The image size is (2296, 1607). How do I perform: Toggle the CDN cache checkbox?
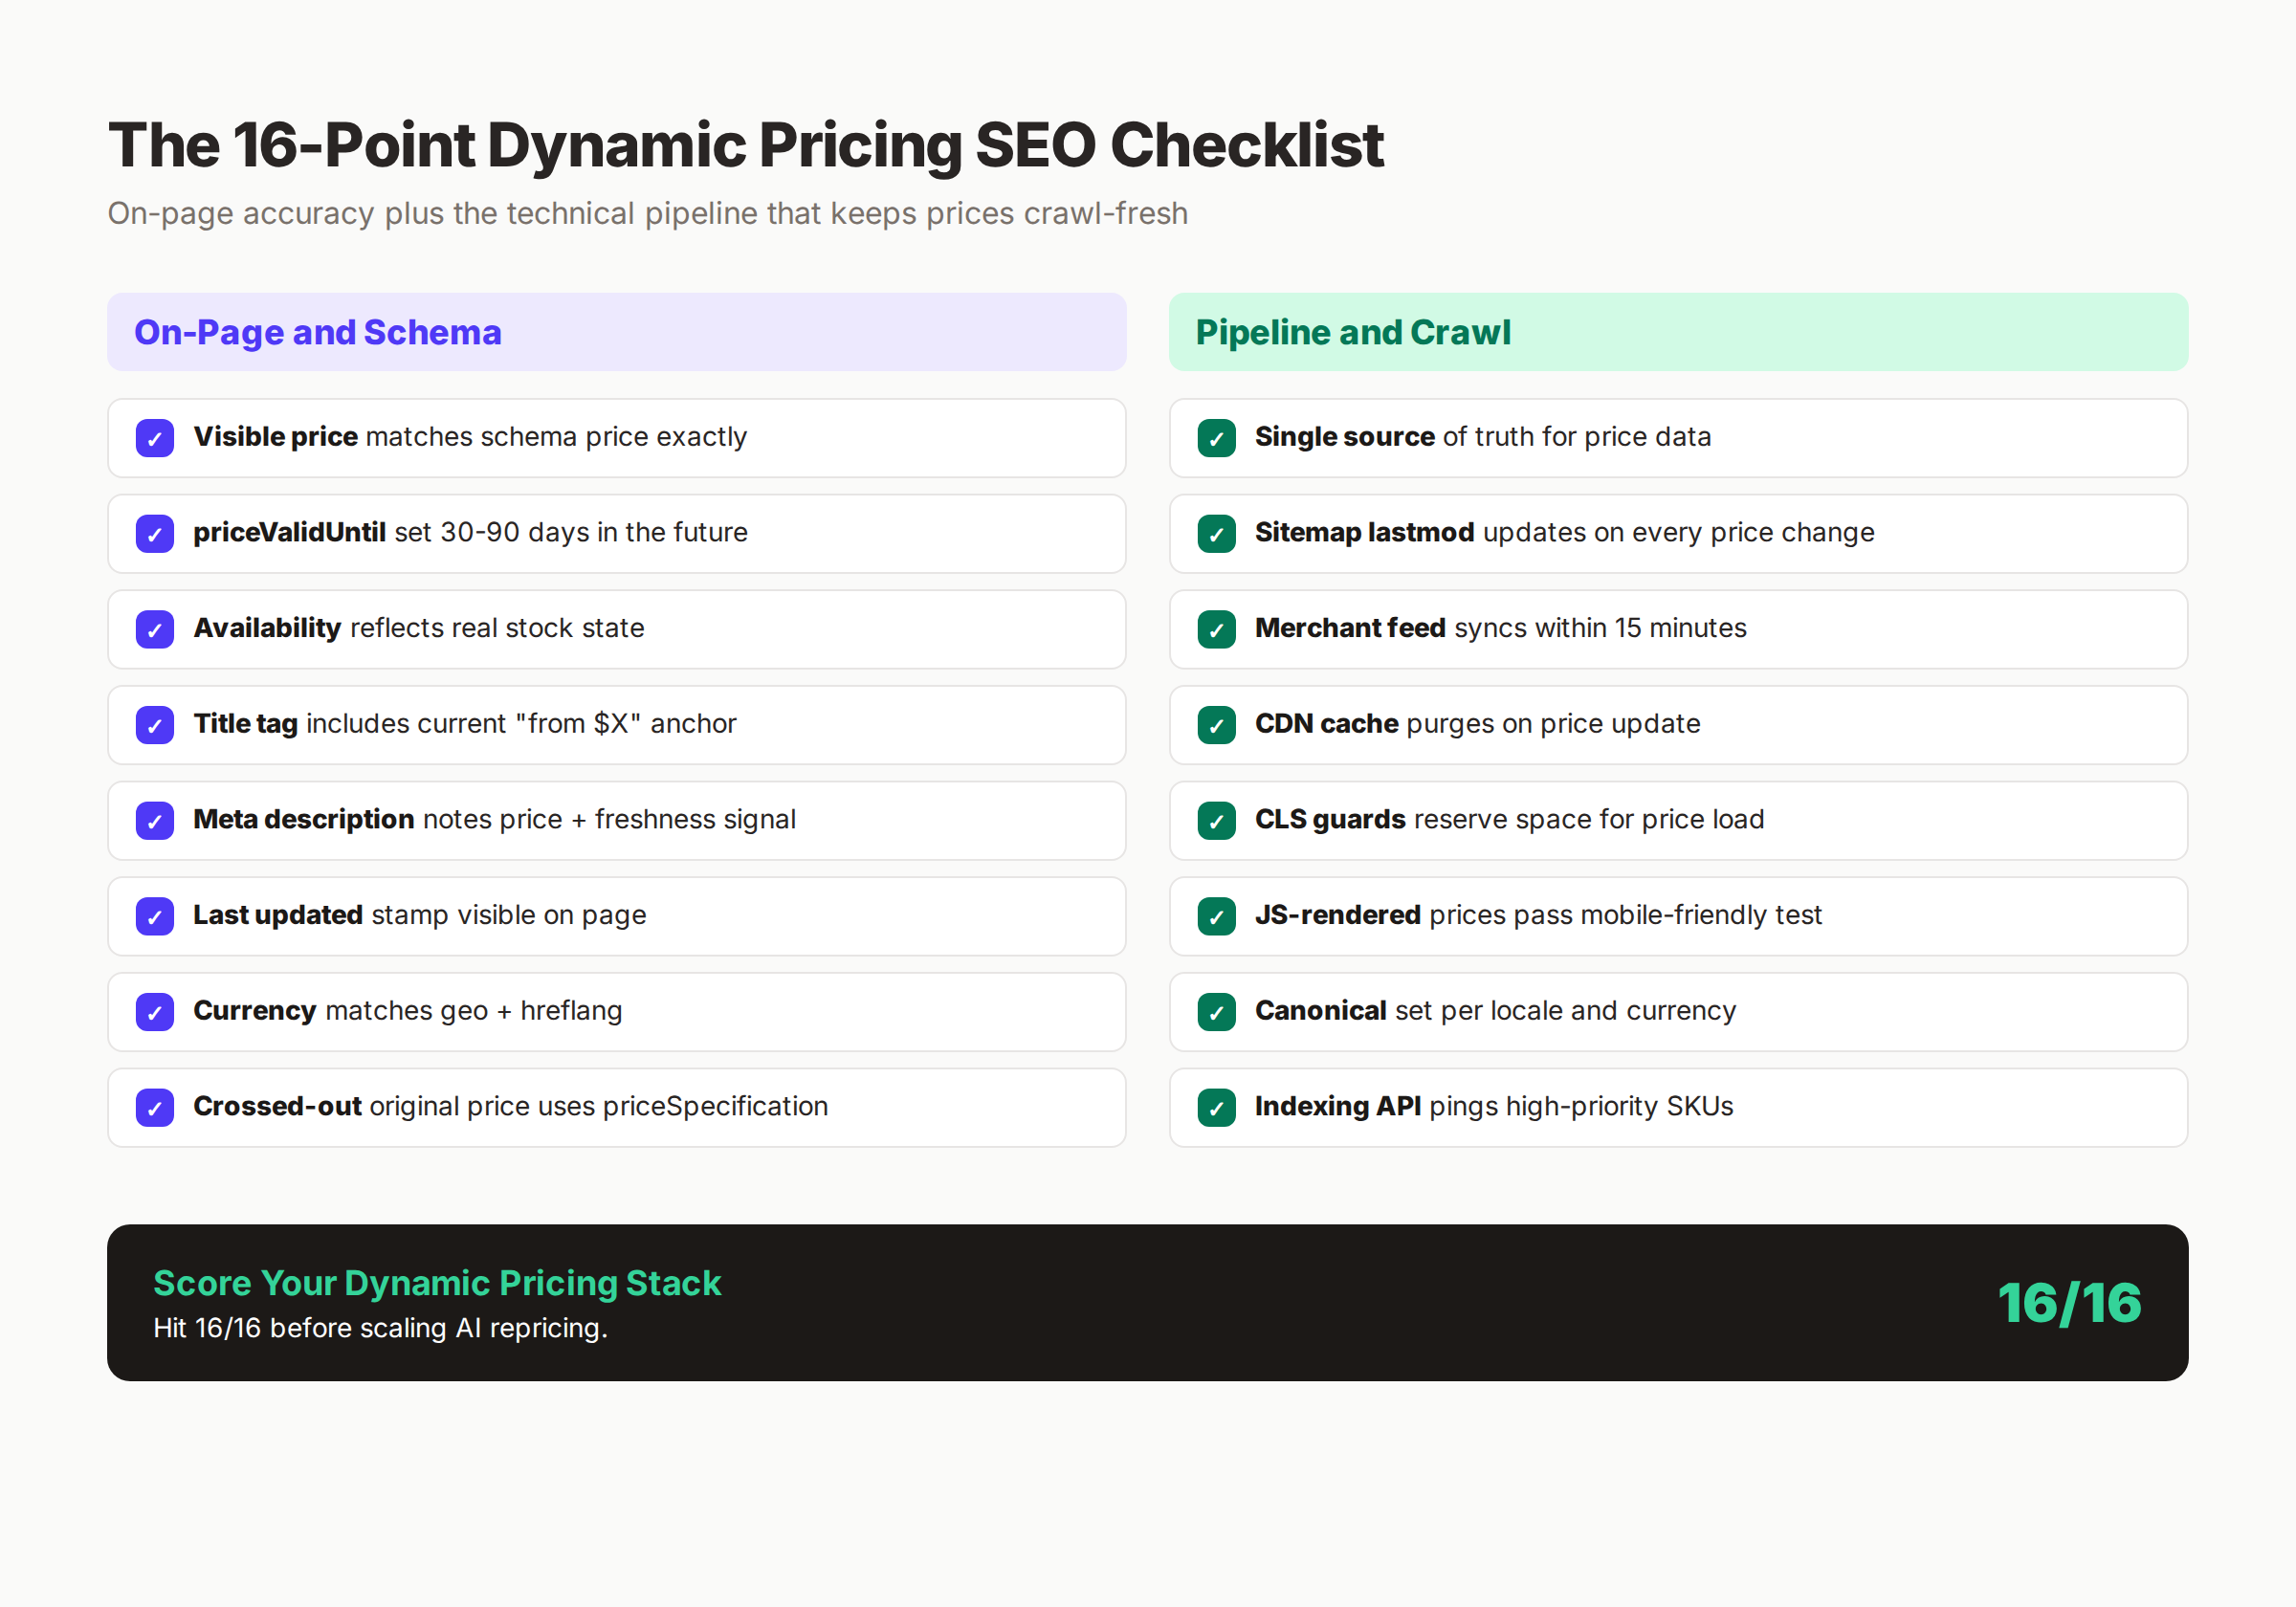[1216, 725]
